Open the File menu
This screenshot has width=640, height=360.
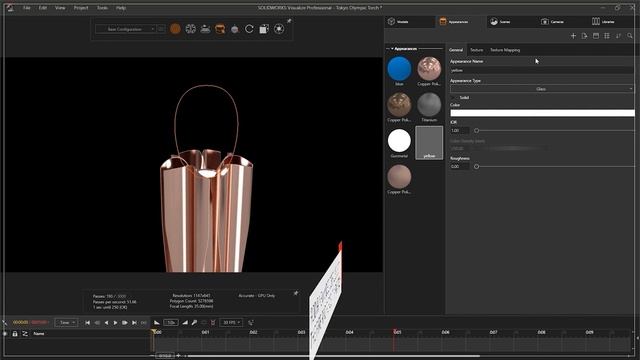tap(27, 8)
